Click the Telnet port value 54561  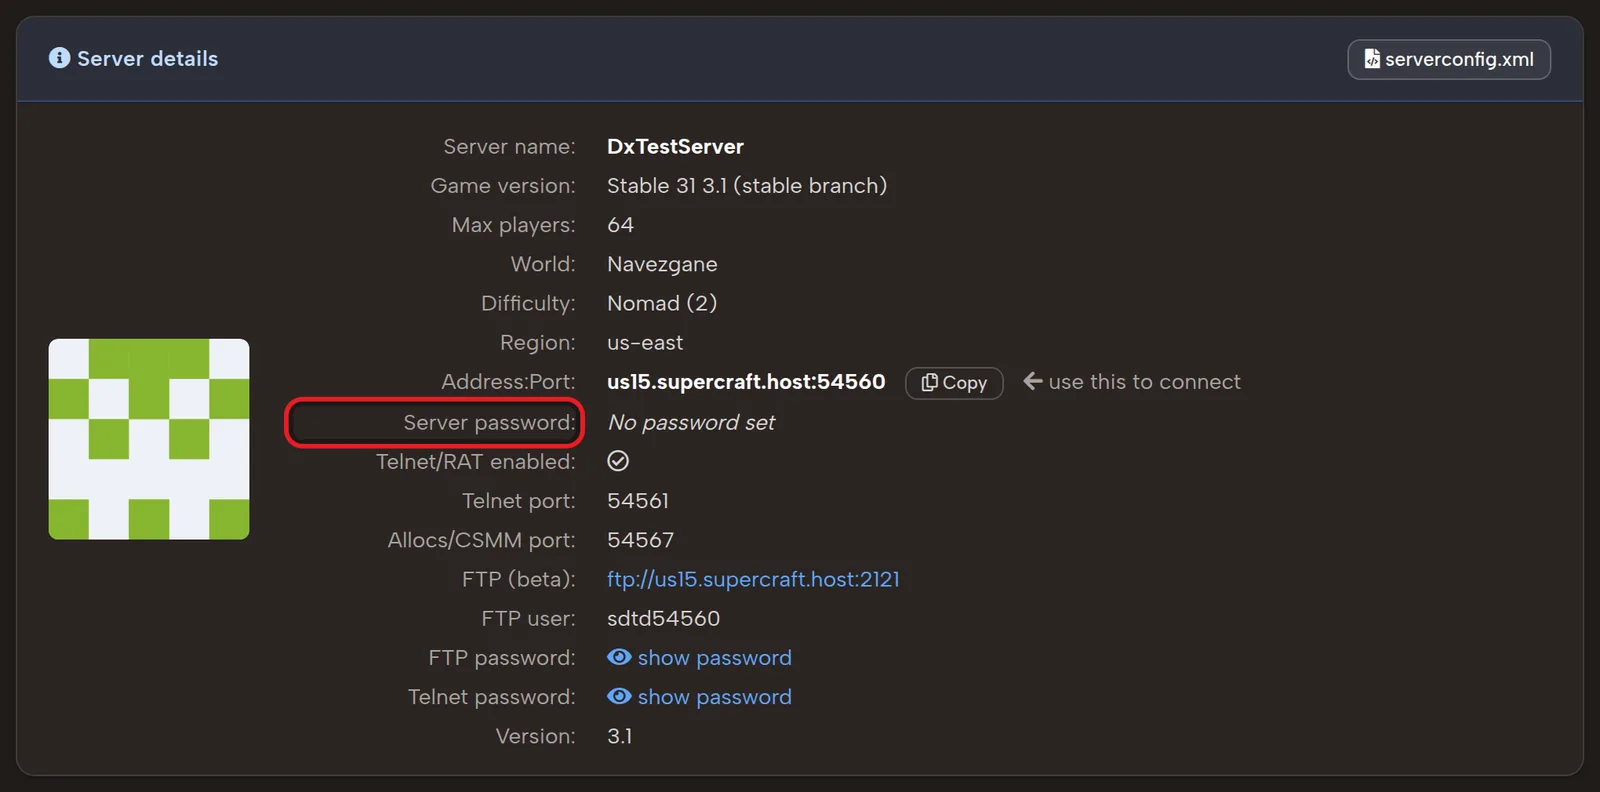point(638,501)
